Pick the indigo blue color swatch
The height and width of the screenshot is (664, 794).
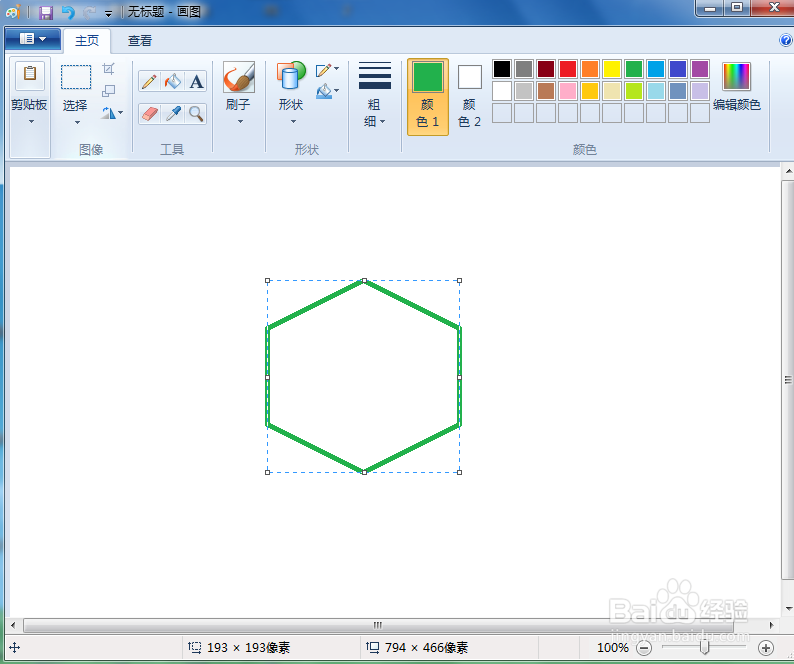click(x=678, y=69)
